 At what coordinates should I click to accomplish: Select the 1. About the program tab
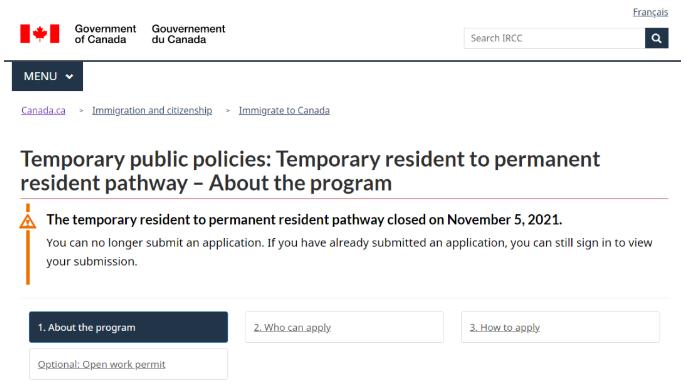(x=128, y=327)
